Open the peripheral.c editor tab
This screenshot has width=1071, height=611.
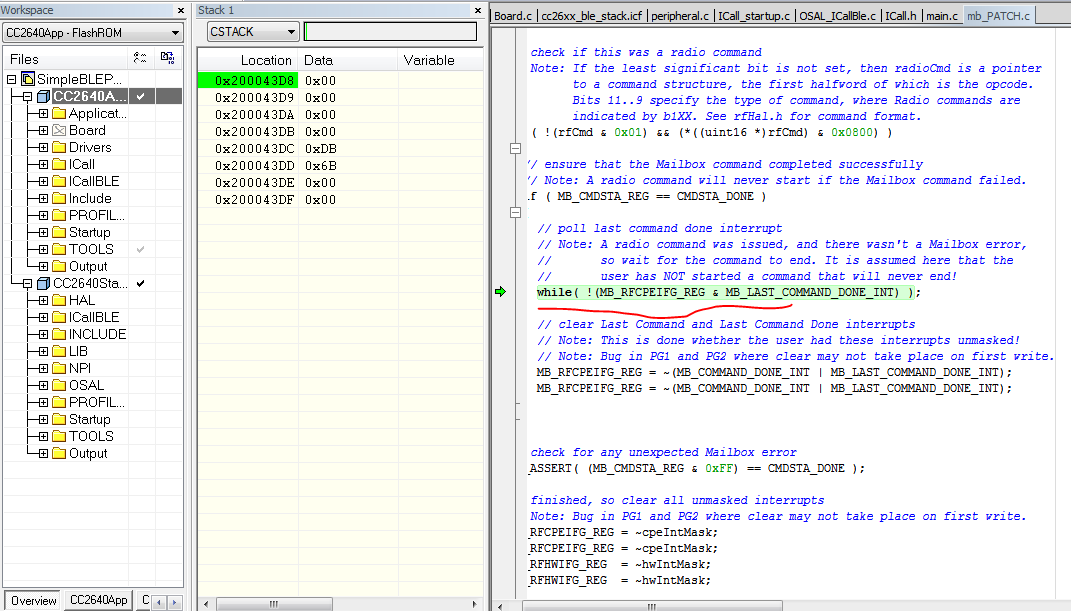[680, 16]
